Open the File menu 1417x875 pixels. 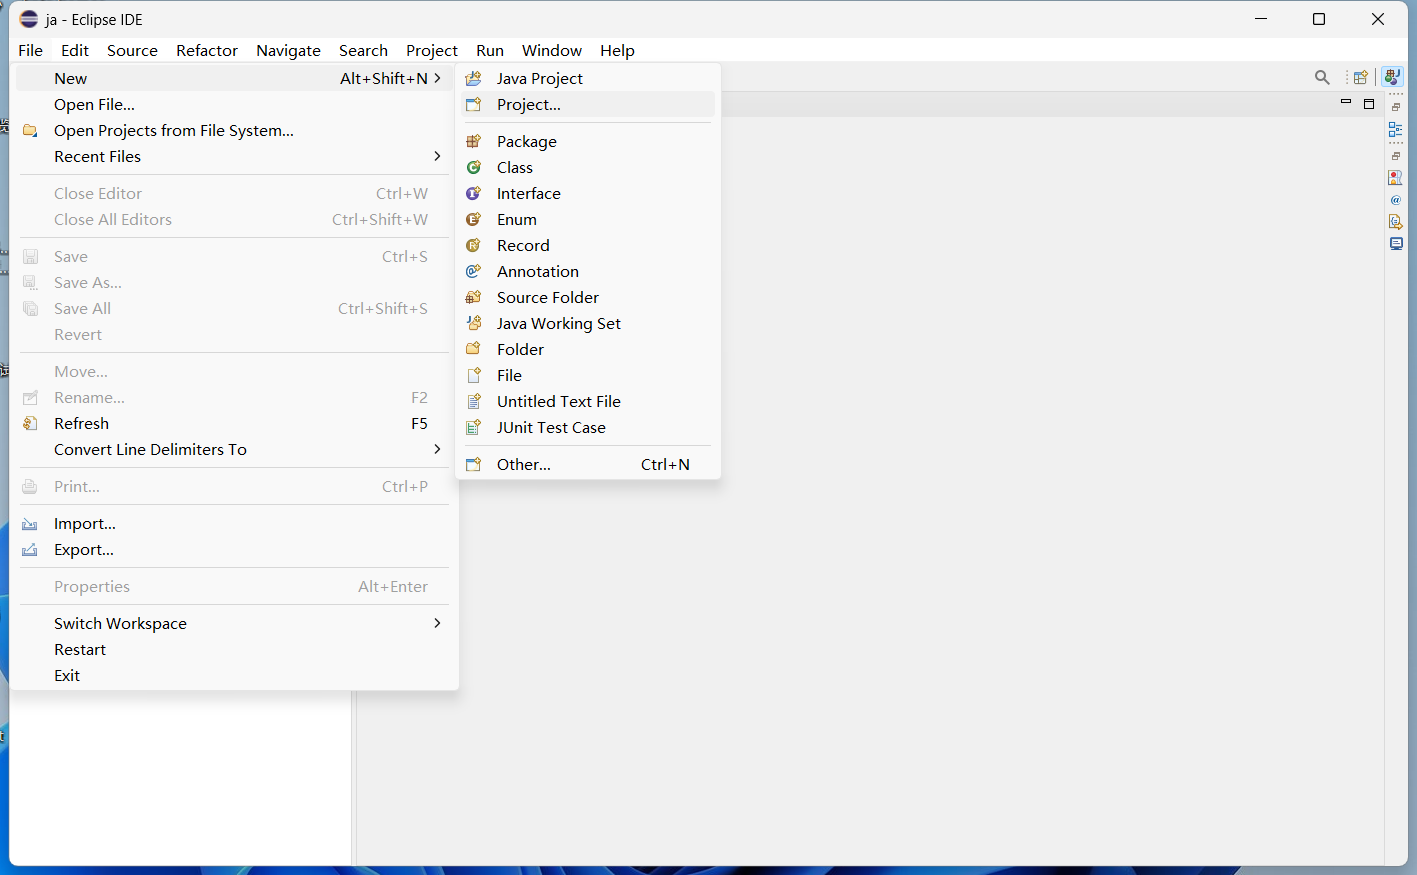30,50
